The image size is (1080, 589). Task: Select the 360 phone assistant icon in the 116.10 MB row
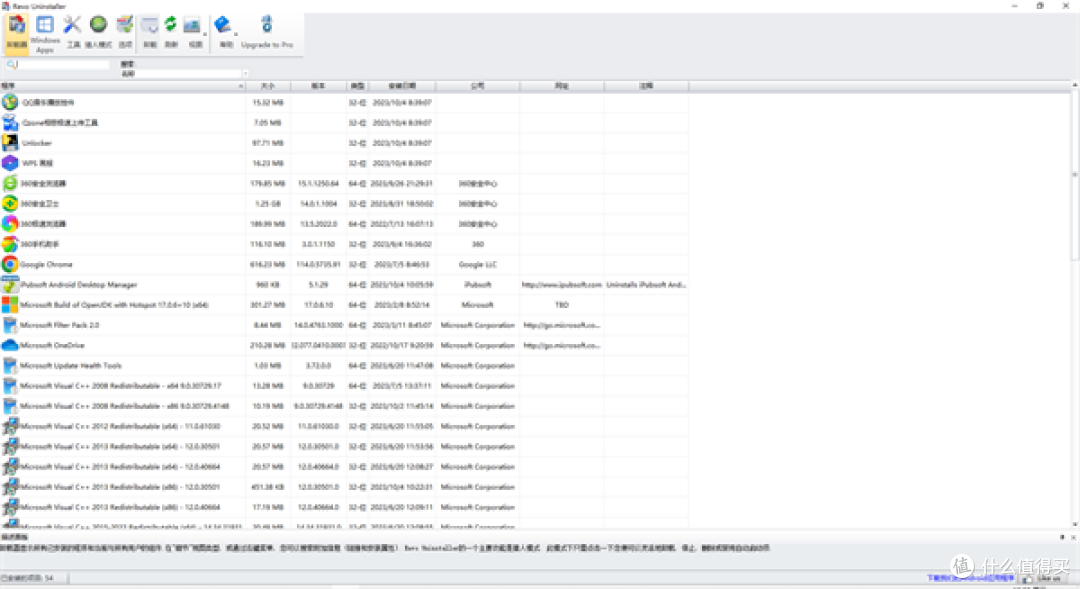[x=10, y=244]
